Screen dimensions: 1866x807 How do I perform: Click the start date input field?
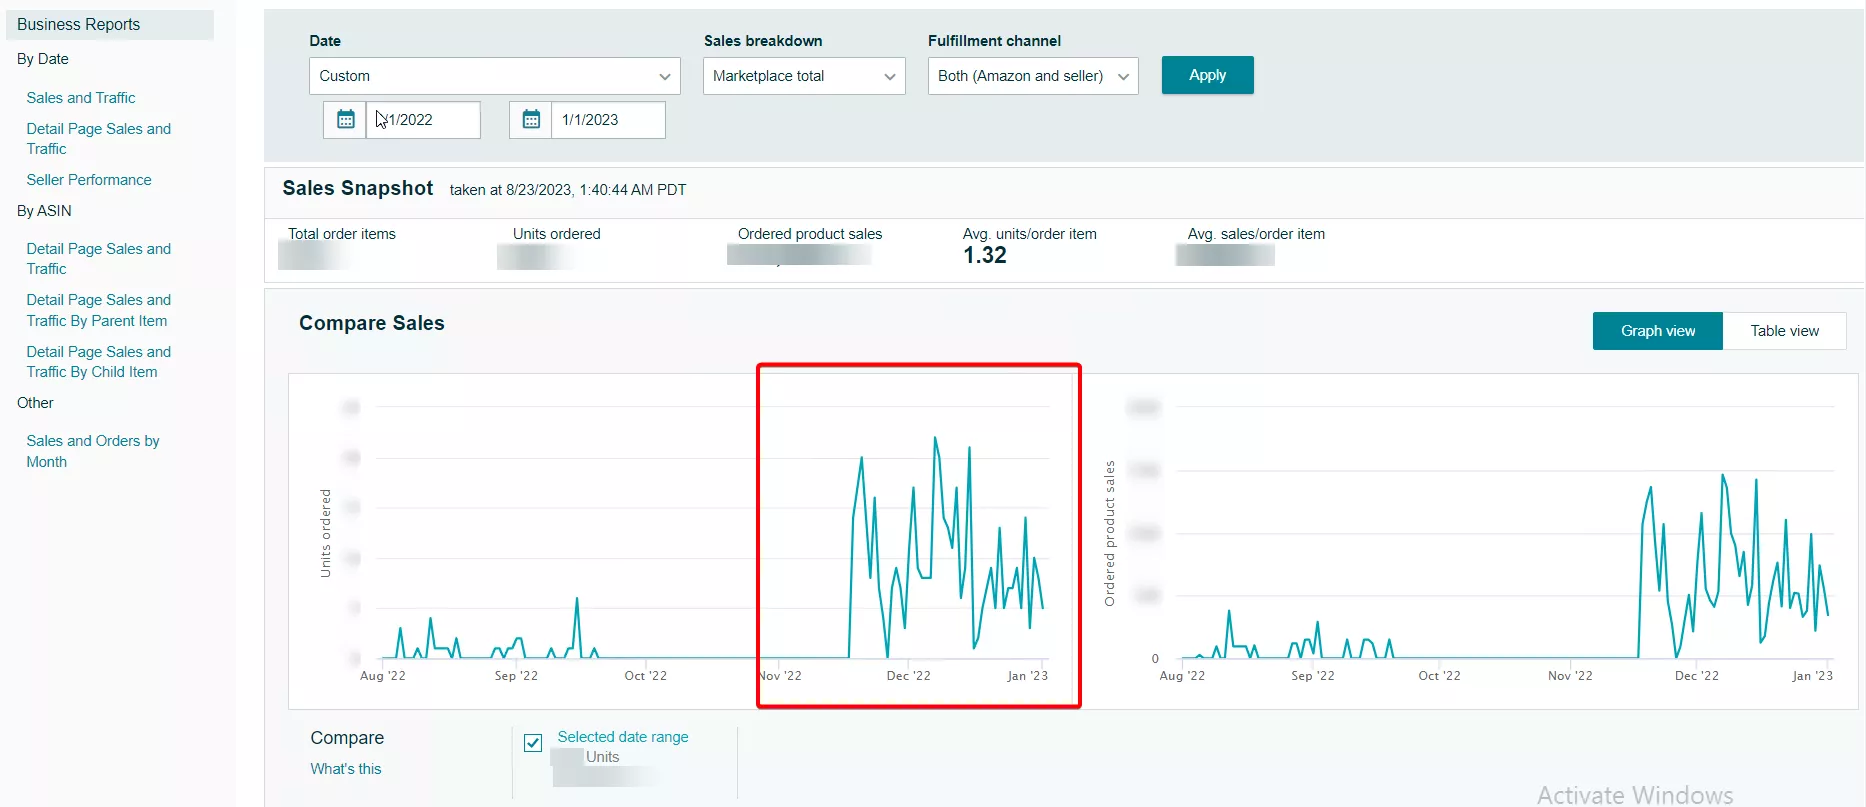point(423,120)
